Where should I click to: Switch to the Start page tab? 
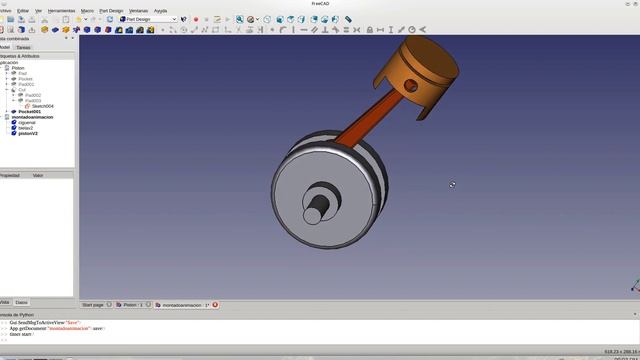tap(93, 305)
